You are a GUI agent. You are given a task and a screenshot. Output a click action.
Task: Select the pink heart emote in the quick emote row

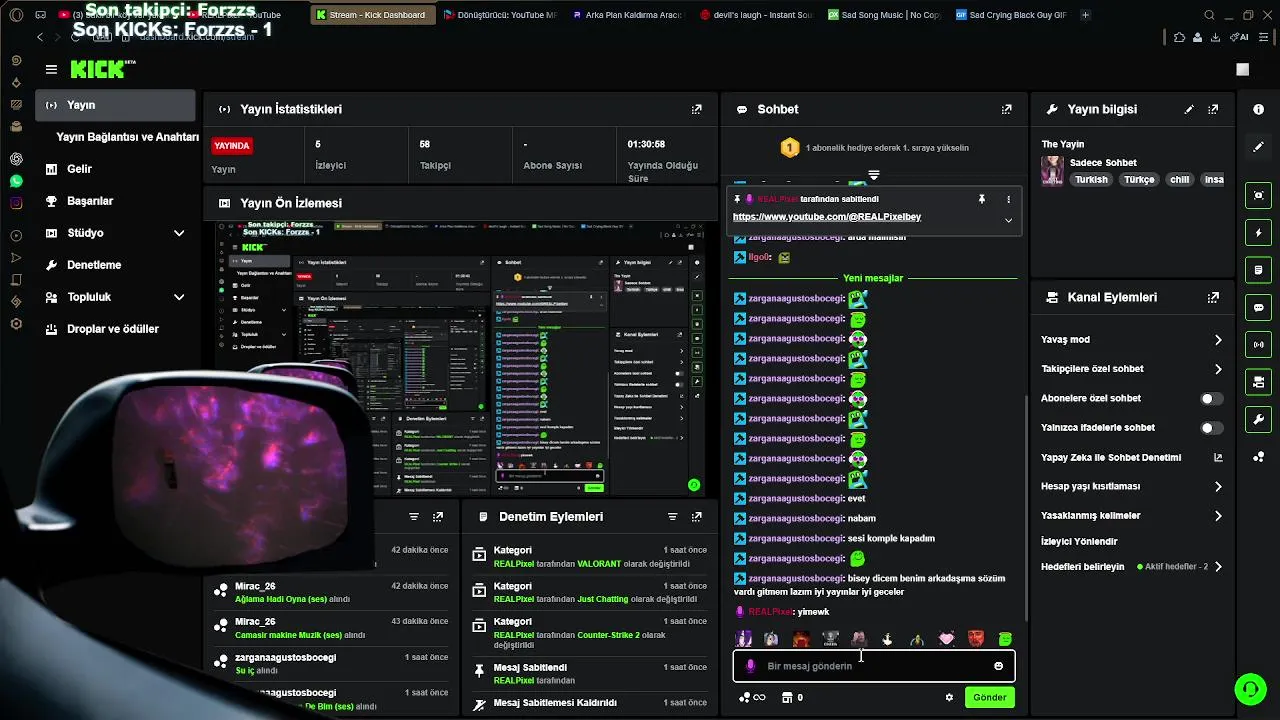(946, 639)
